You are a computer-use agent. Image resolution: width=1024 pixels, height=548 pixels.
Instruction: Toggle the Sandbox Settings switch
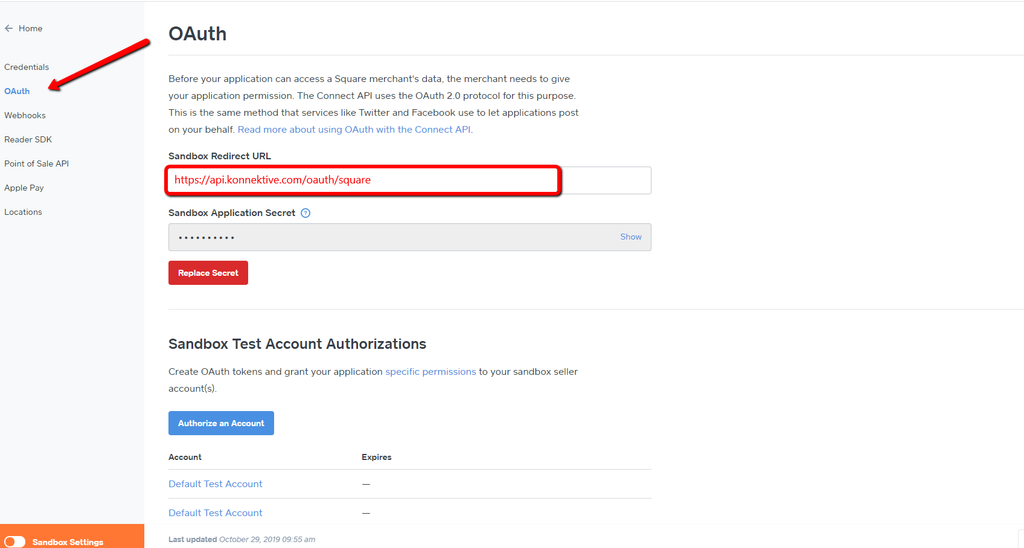pyautogui.click(x=15, y=541)
